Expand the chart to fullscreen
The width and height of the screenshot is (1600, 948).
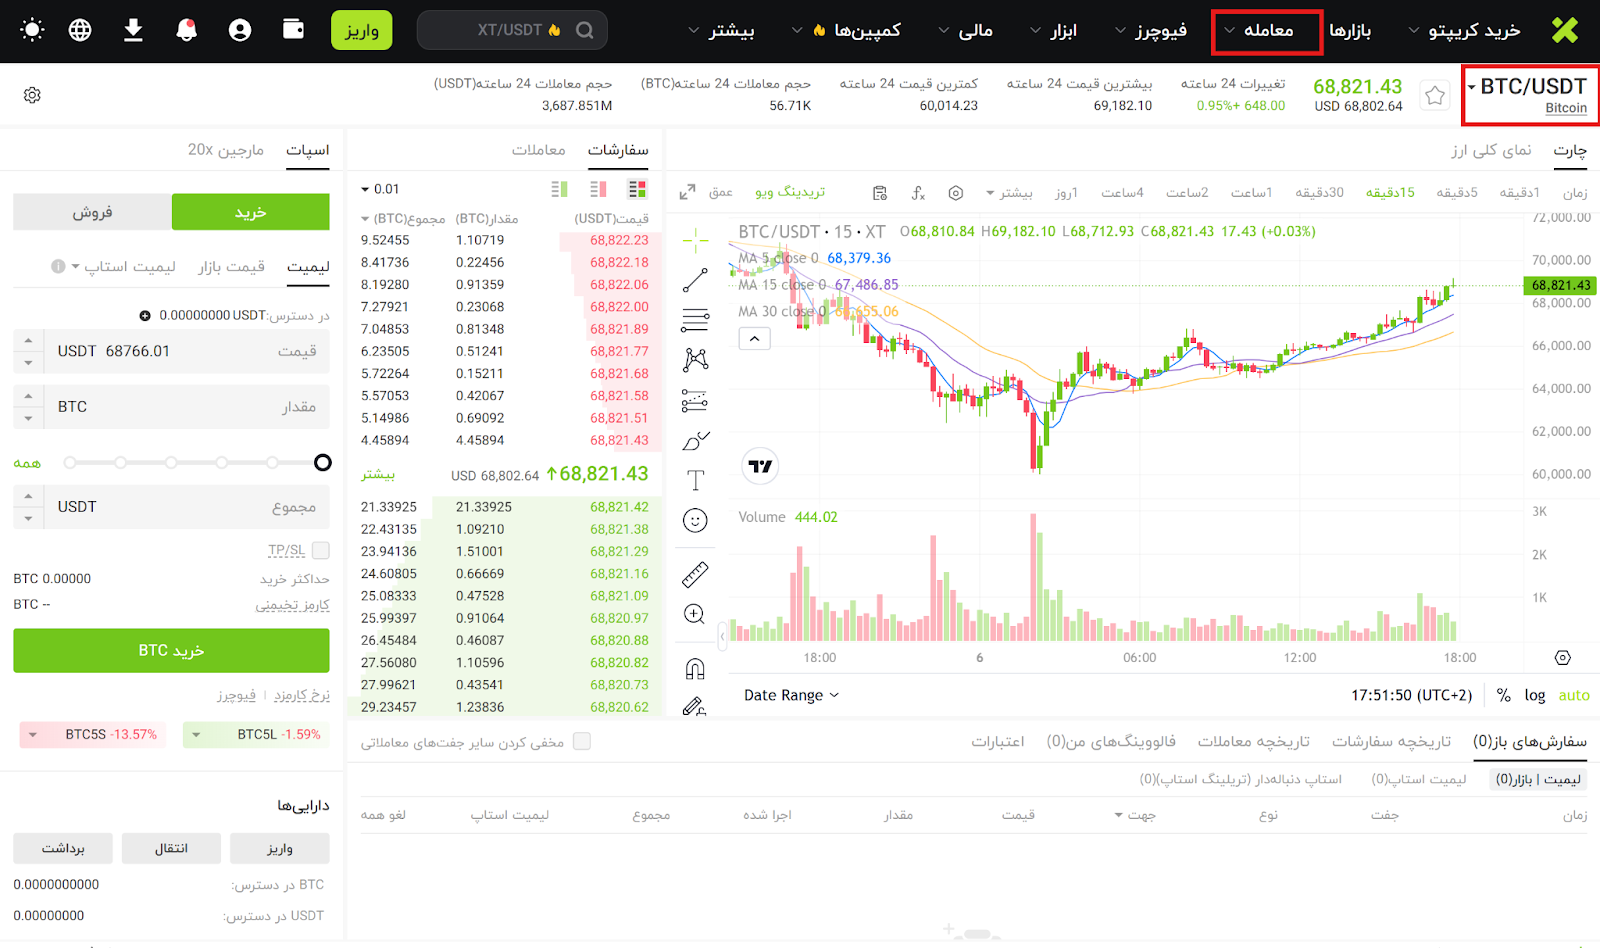pyautogui.click(x=687, y=192)
